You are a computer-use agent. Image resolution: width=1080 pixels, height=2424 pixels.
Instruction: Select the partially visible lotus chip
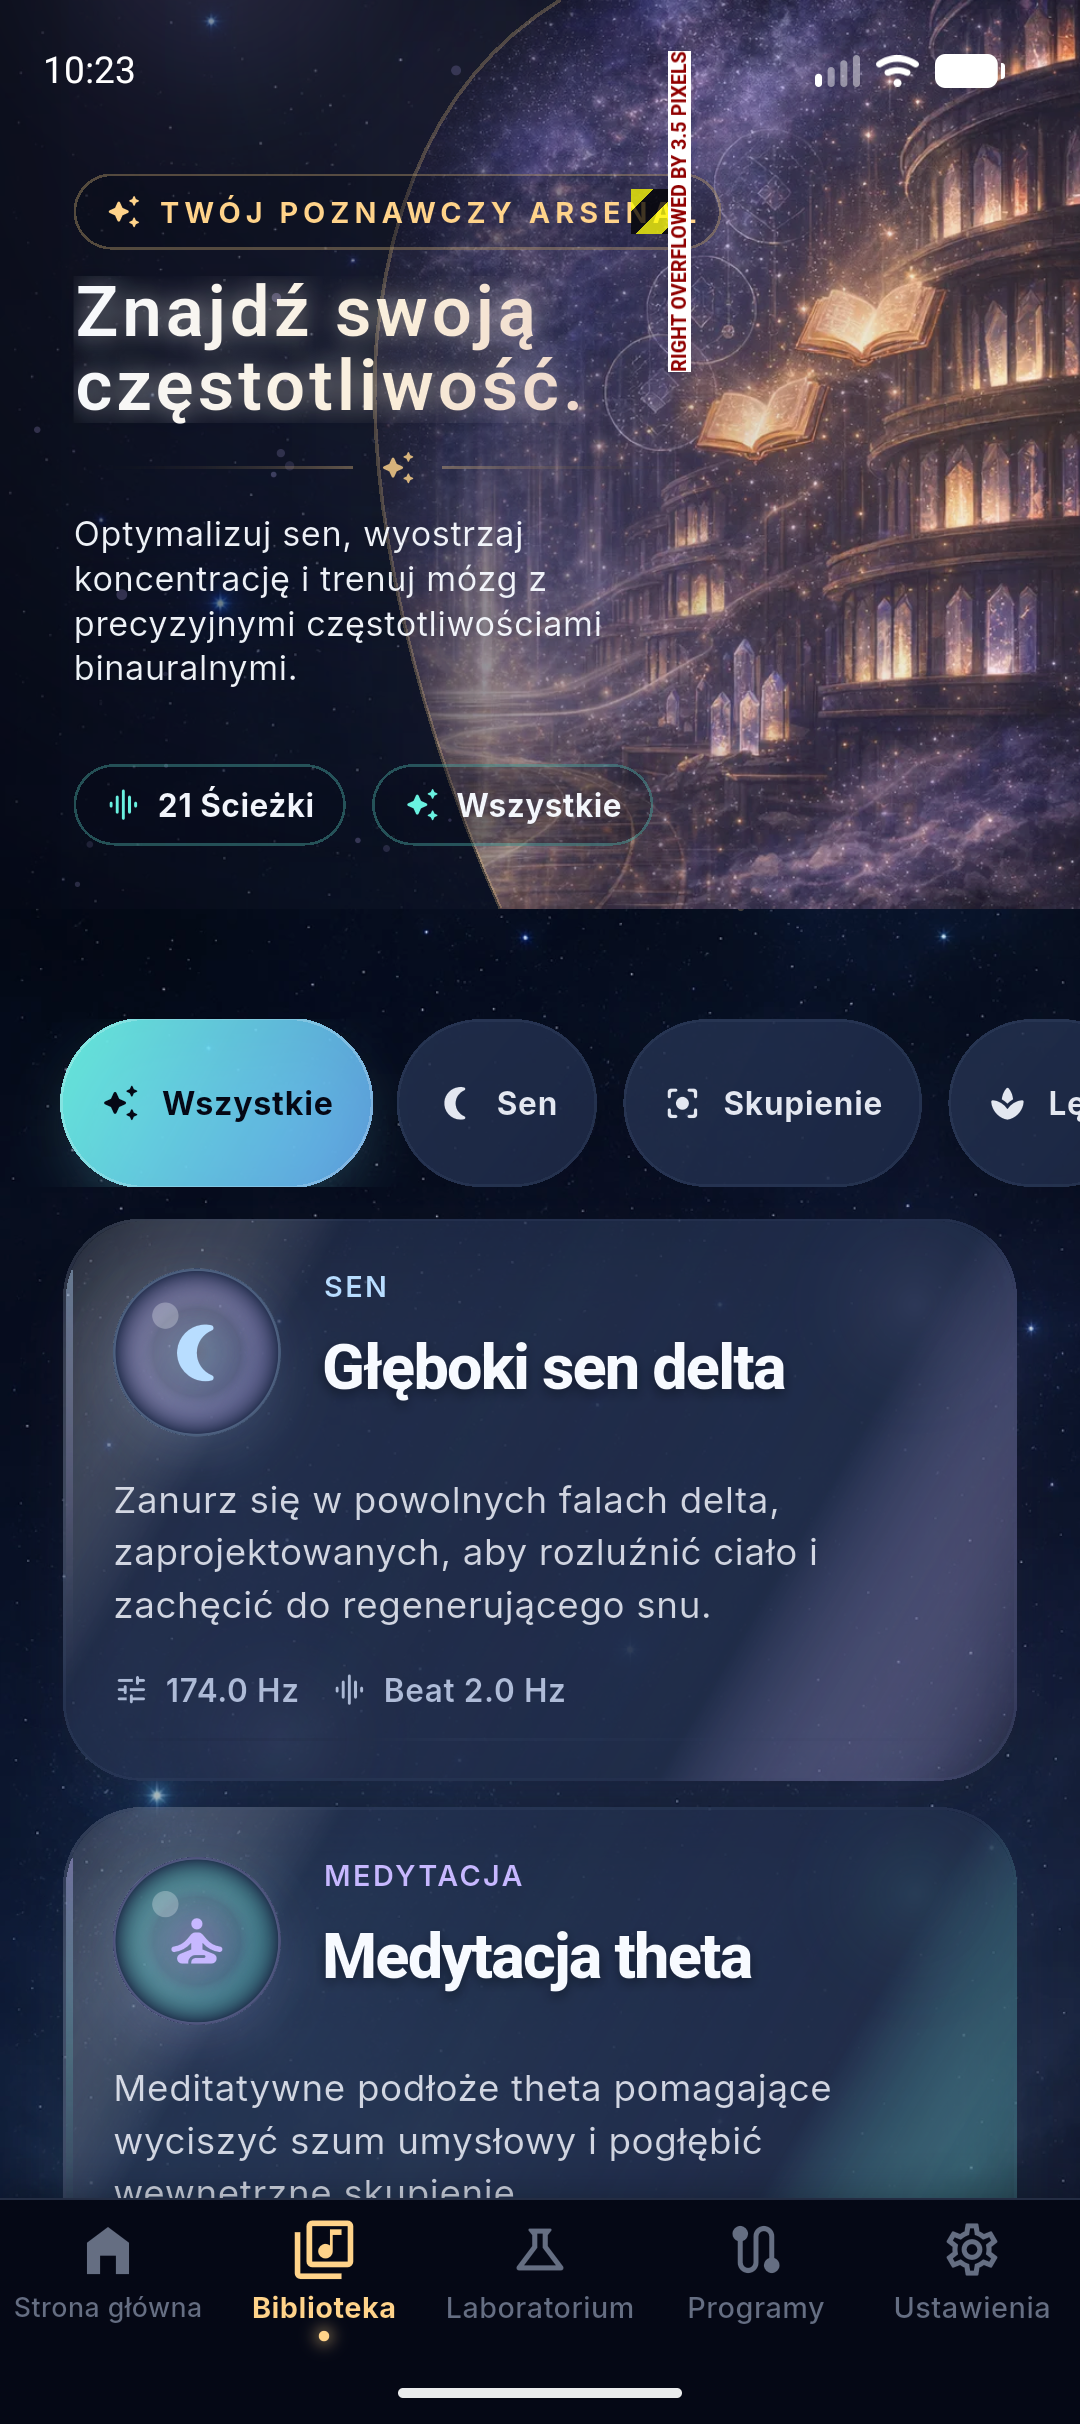coord(1015,1103)
